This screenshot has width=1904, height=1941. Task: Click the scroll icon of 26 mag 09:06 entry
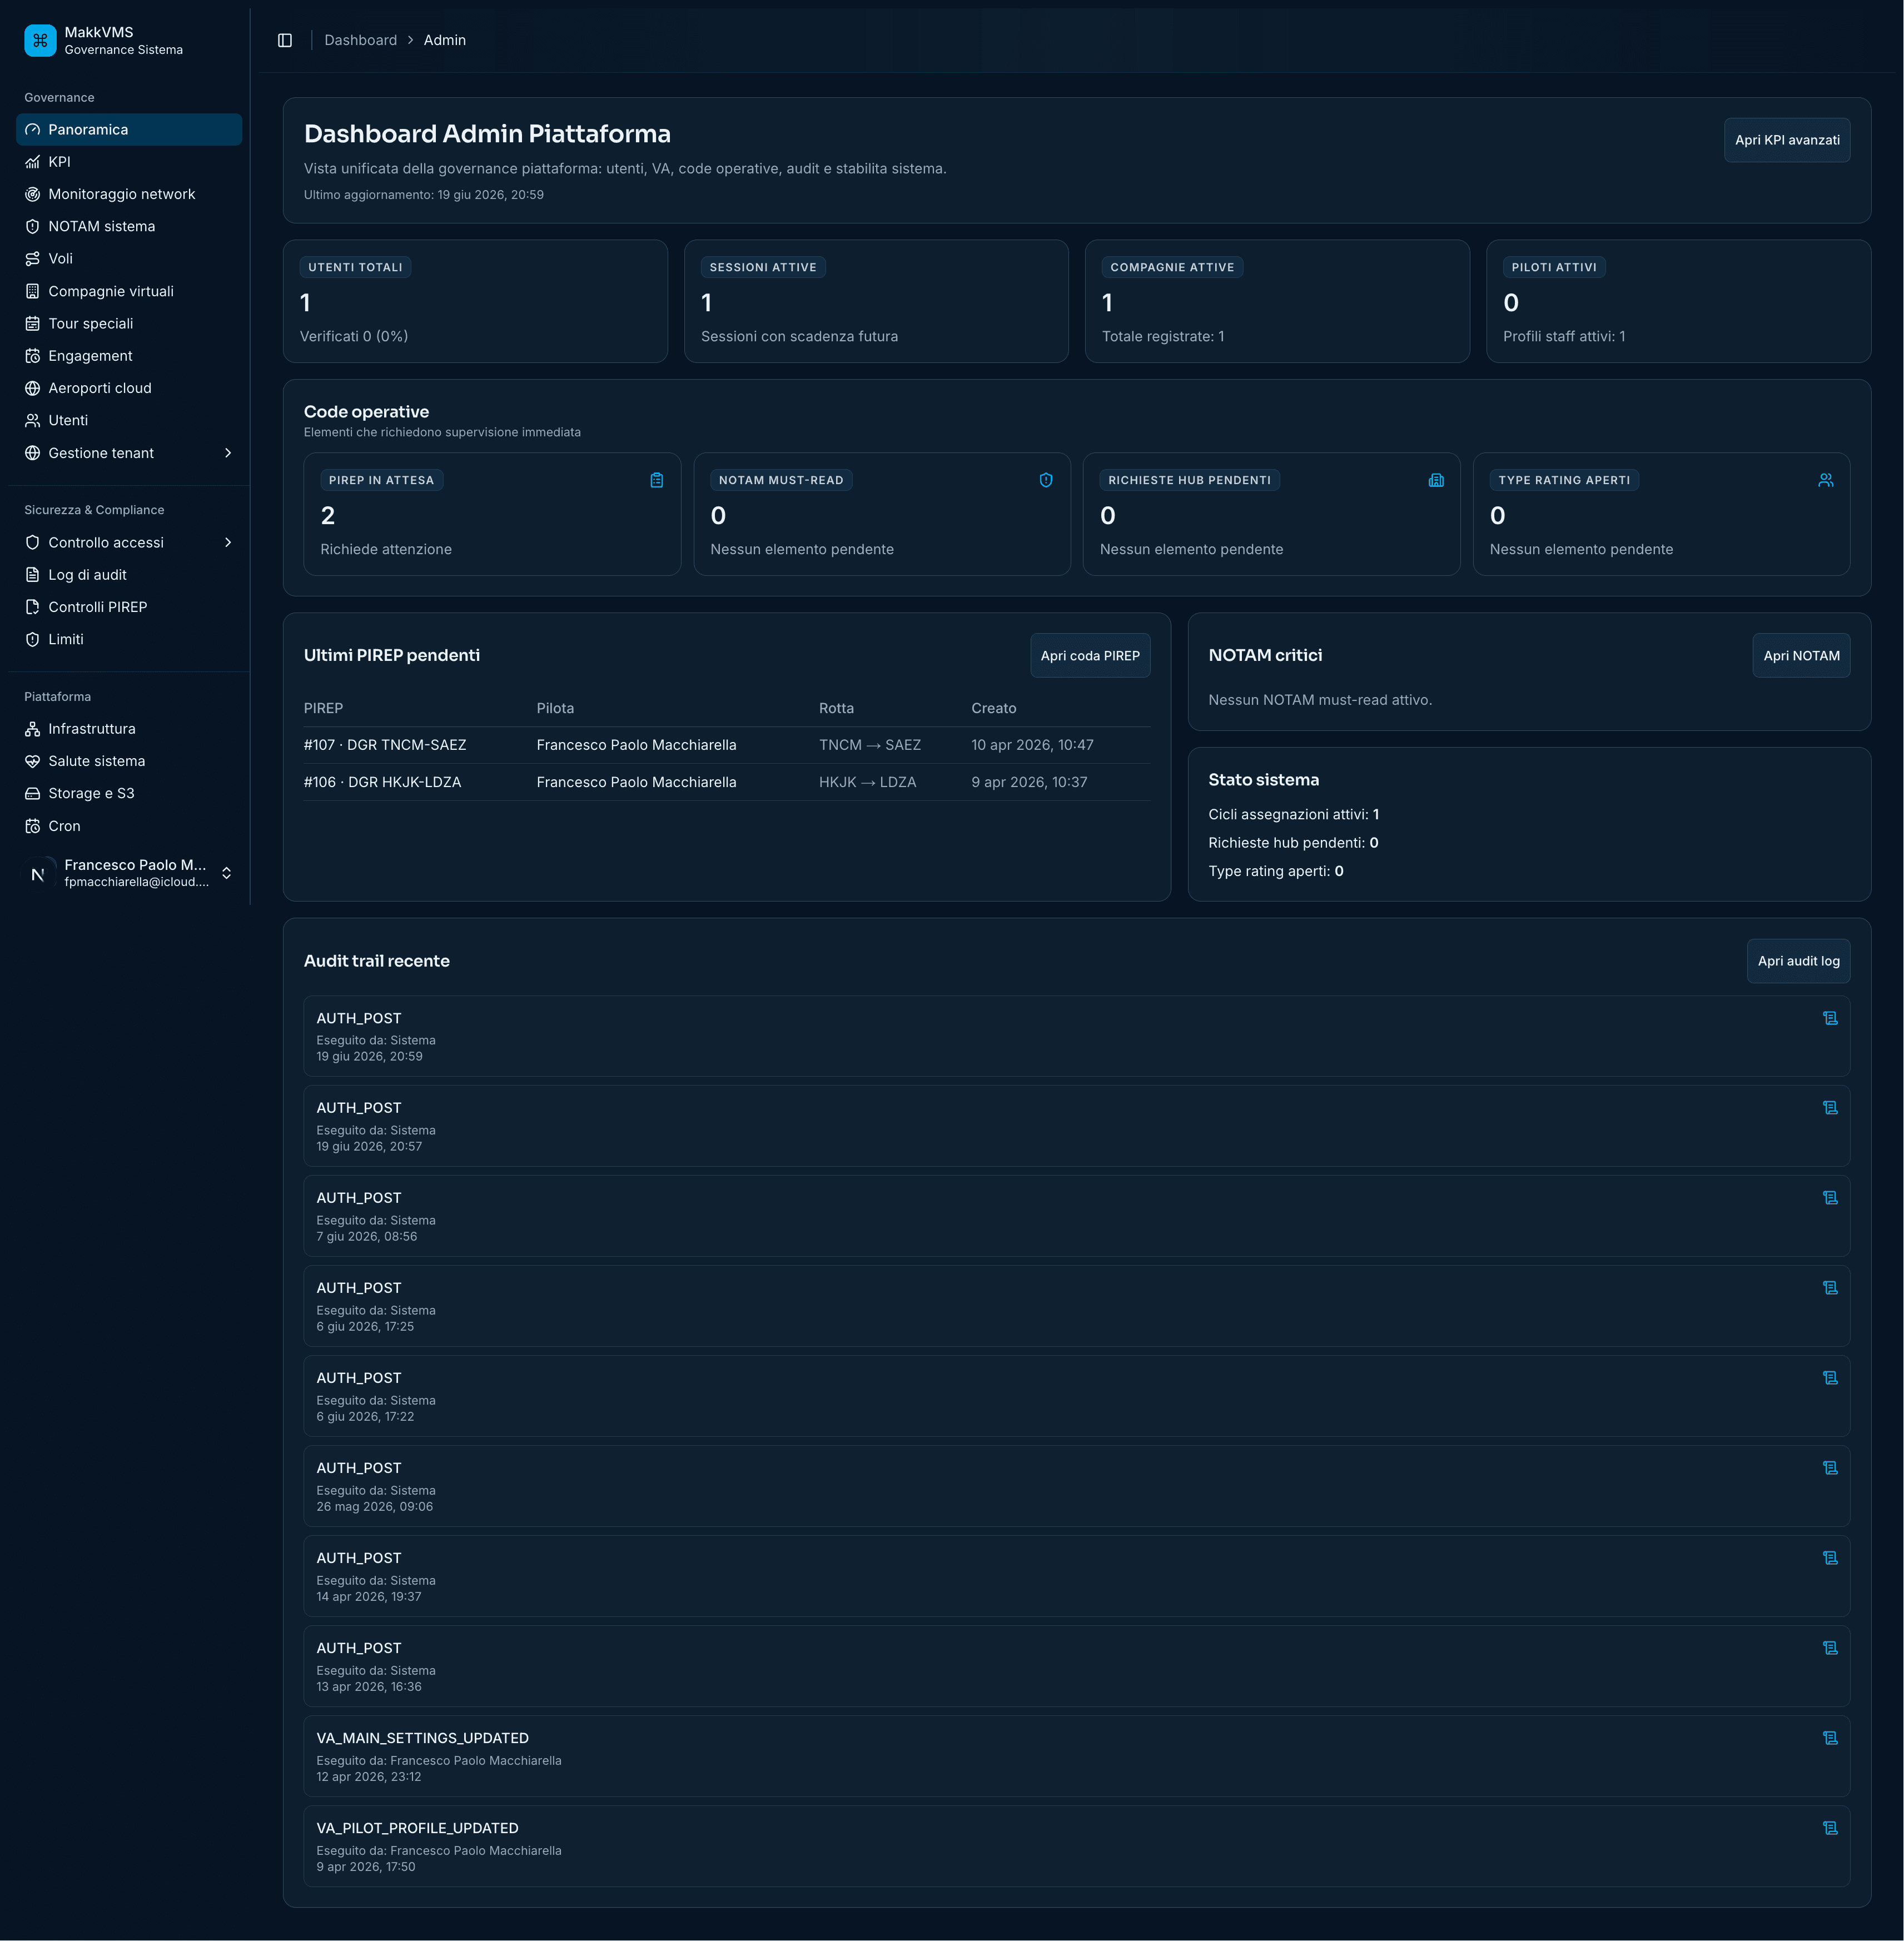click(1830, 1468)
